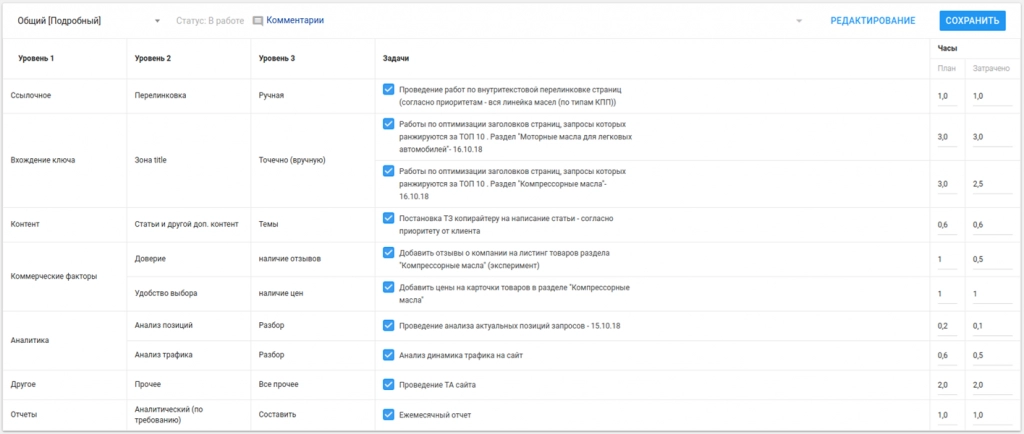
Task: Switch to РЕДАКТИРОВАНИЕ mode
Action: point(872,21)
